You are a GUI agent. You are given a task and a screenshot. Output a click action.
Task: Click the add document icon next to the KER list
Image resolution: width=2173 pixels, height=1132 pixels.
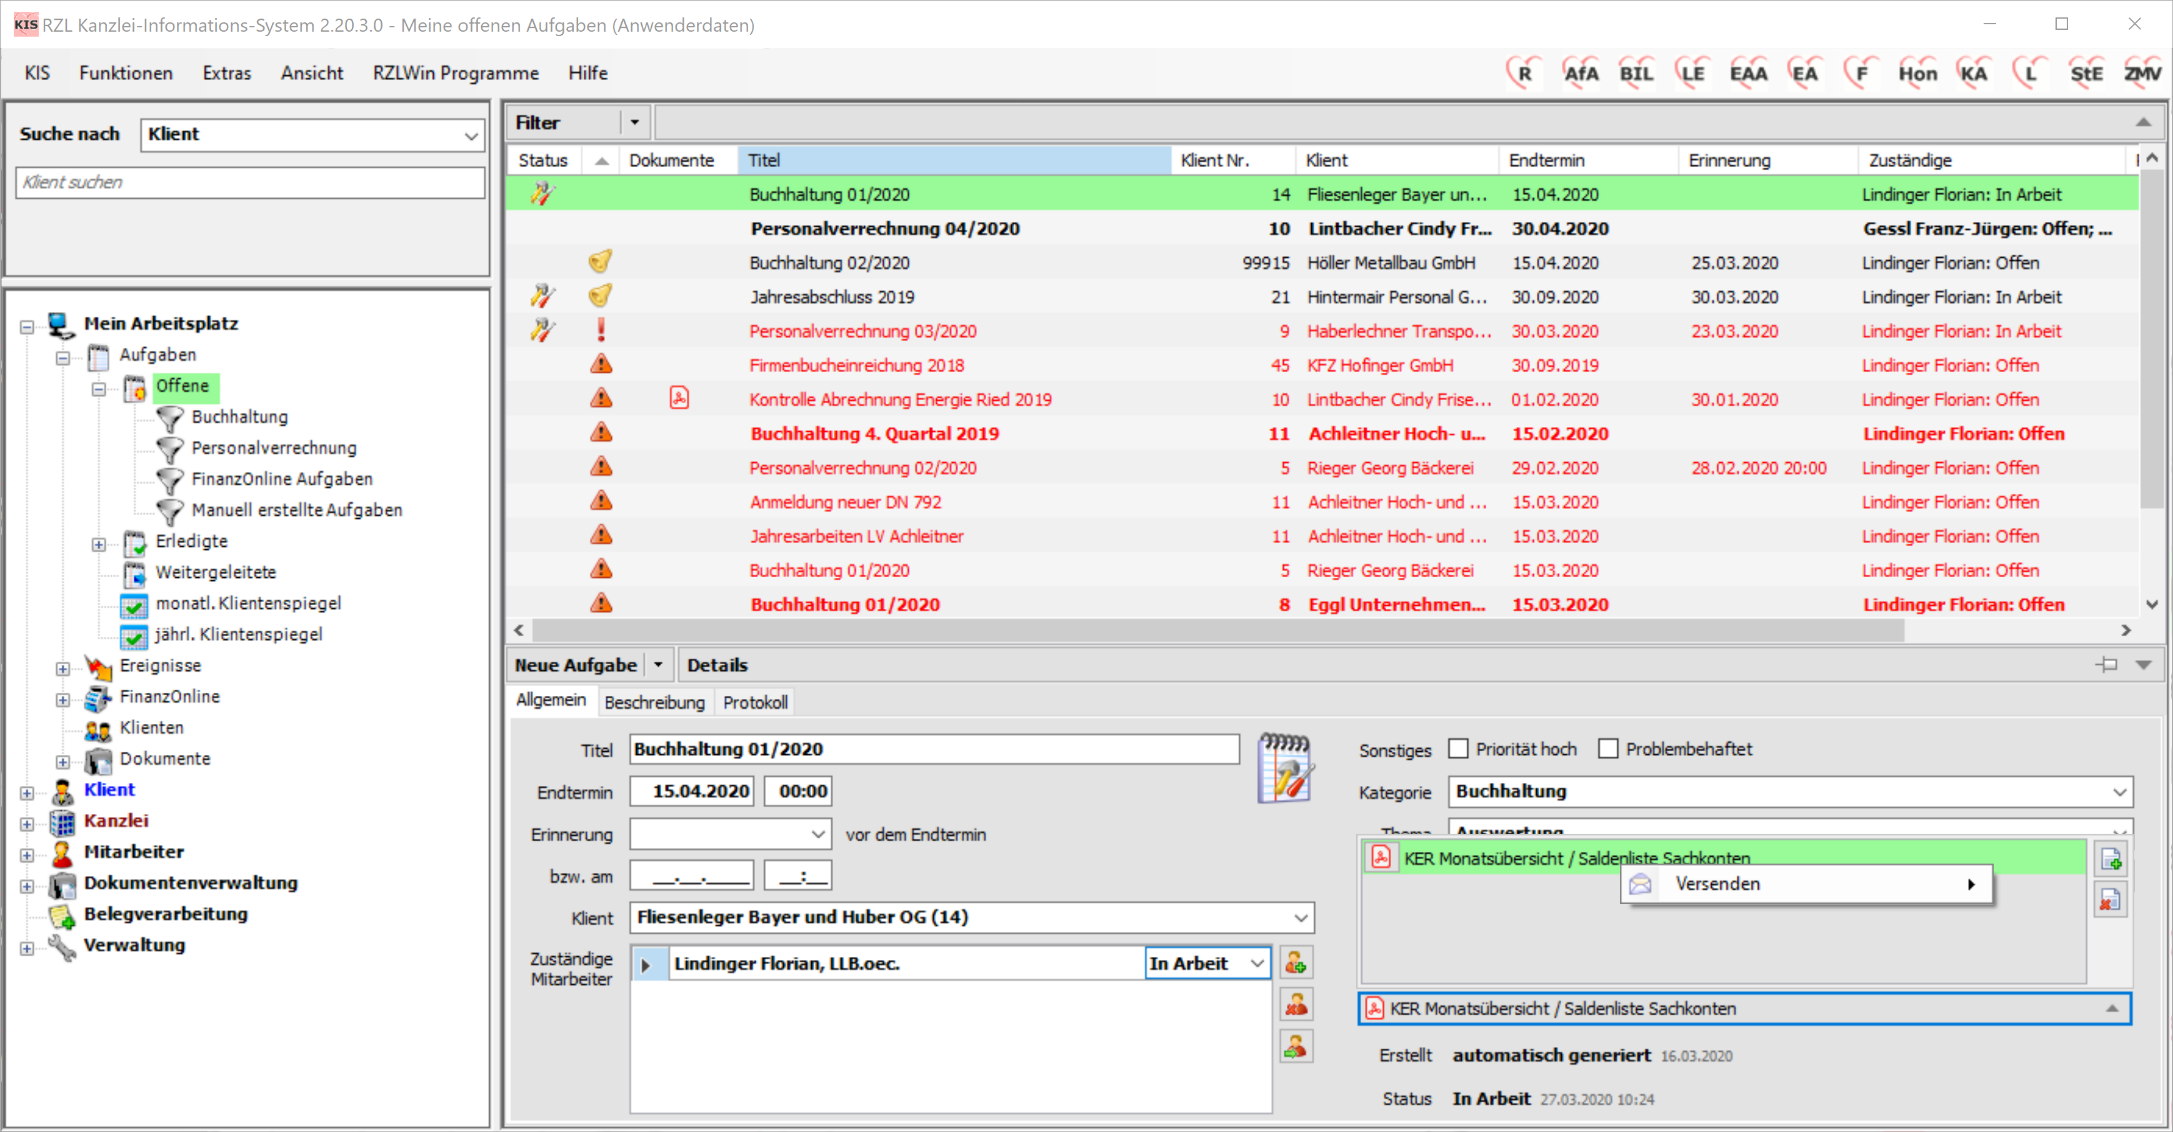tap(2111, 859)
